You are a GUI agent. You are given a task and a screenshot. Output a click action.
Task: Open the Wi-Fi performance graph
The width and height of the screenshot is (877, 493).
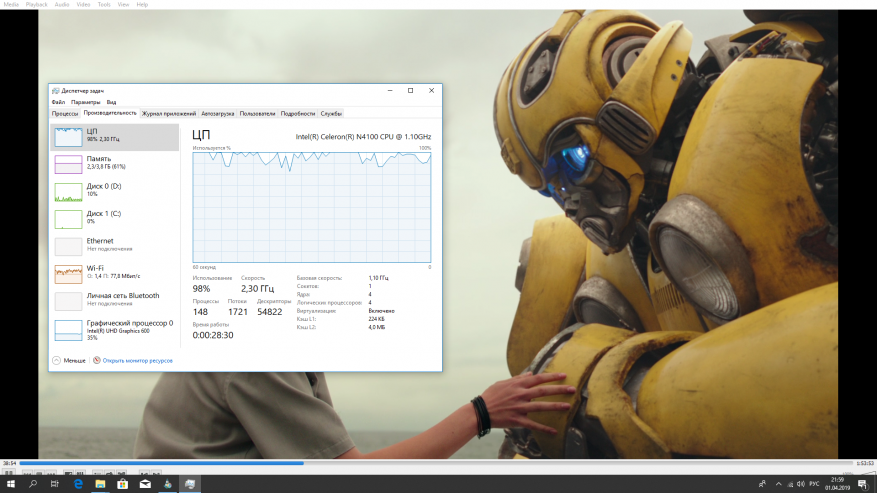click(x=100, y=271)
